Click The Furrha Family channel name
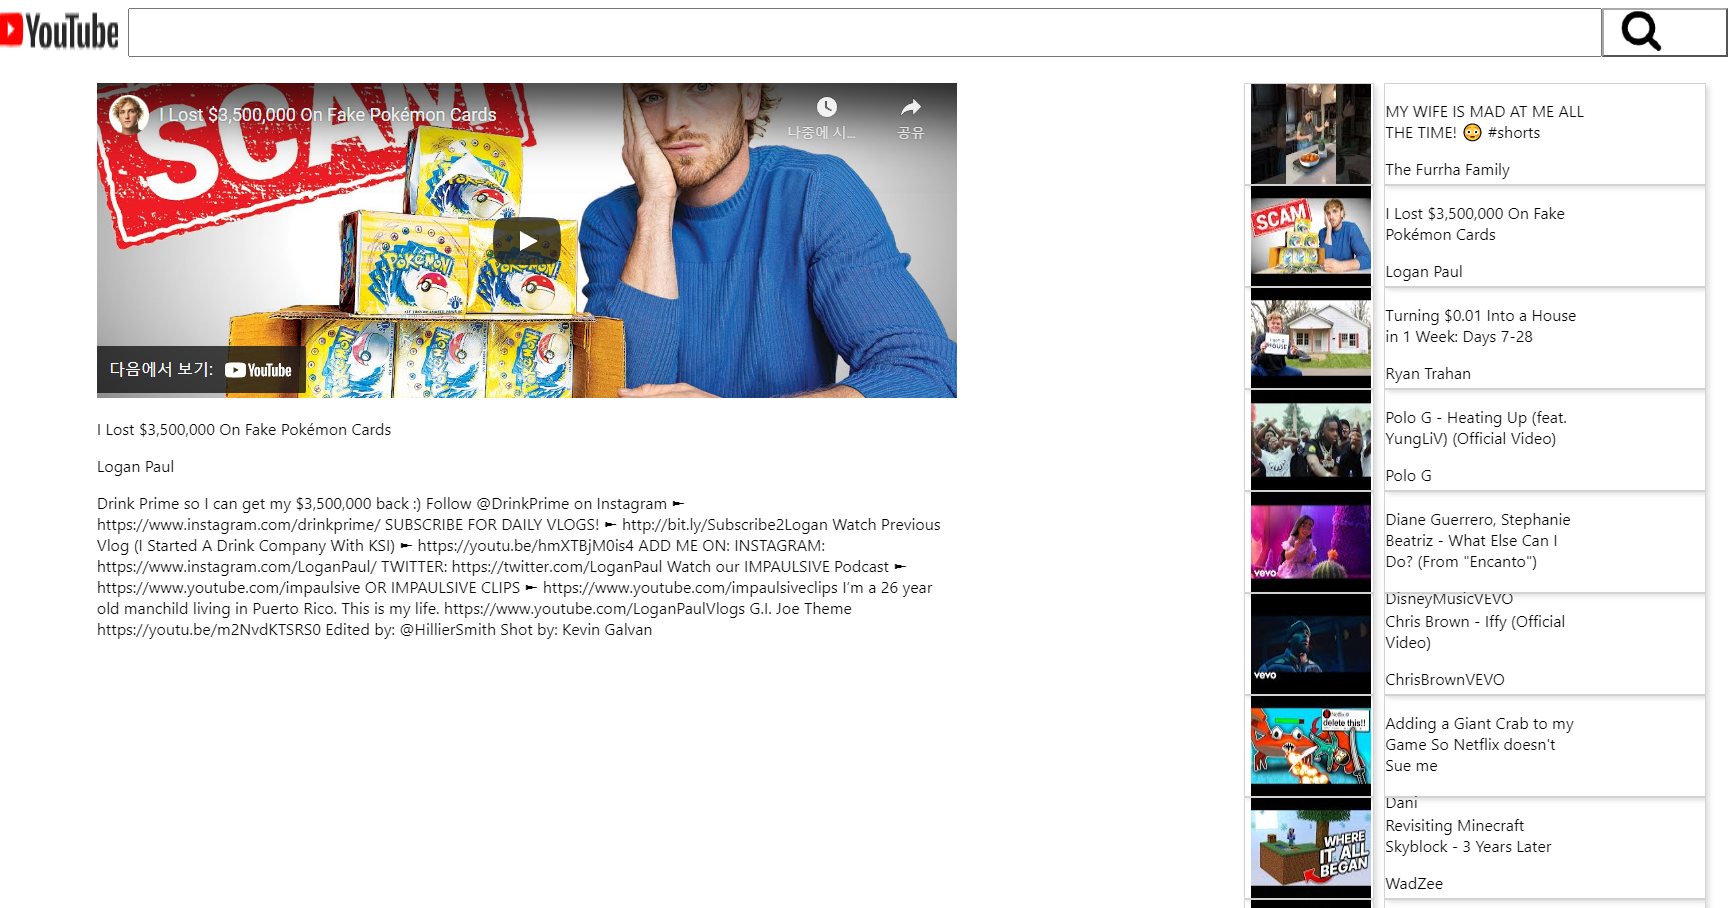The width and height of the screenshot is (1735, 908). pos(1447,170)
